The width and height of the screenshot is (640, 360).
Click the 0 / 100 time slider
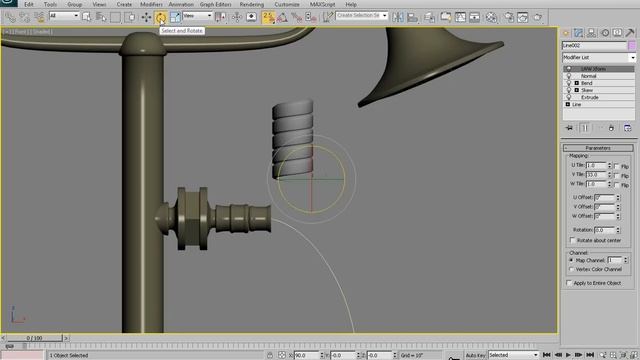(x=34, y=338)
